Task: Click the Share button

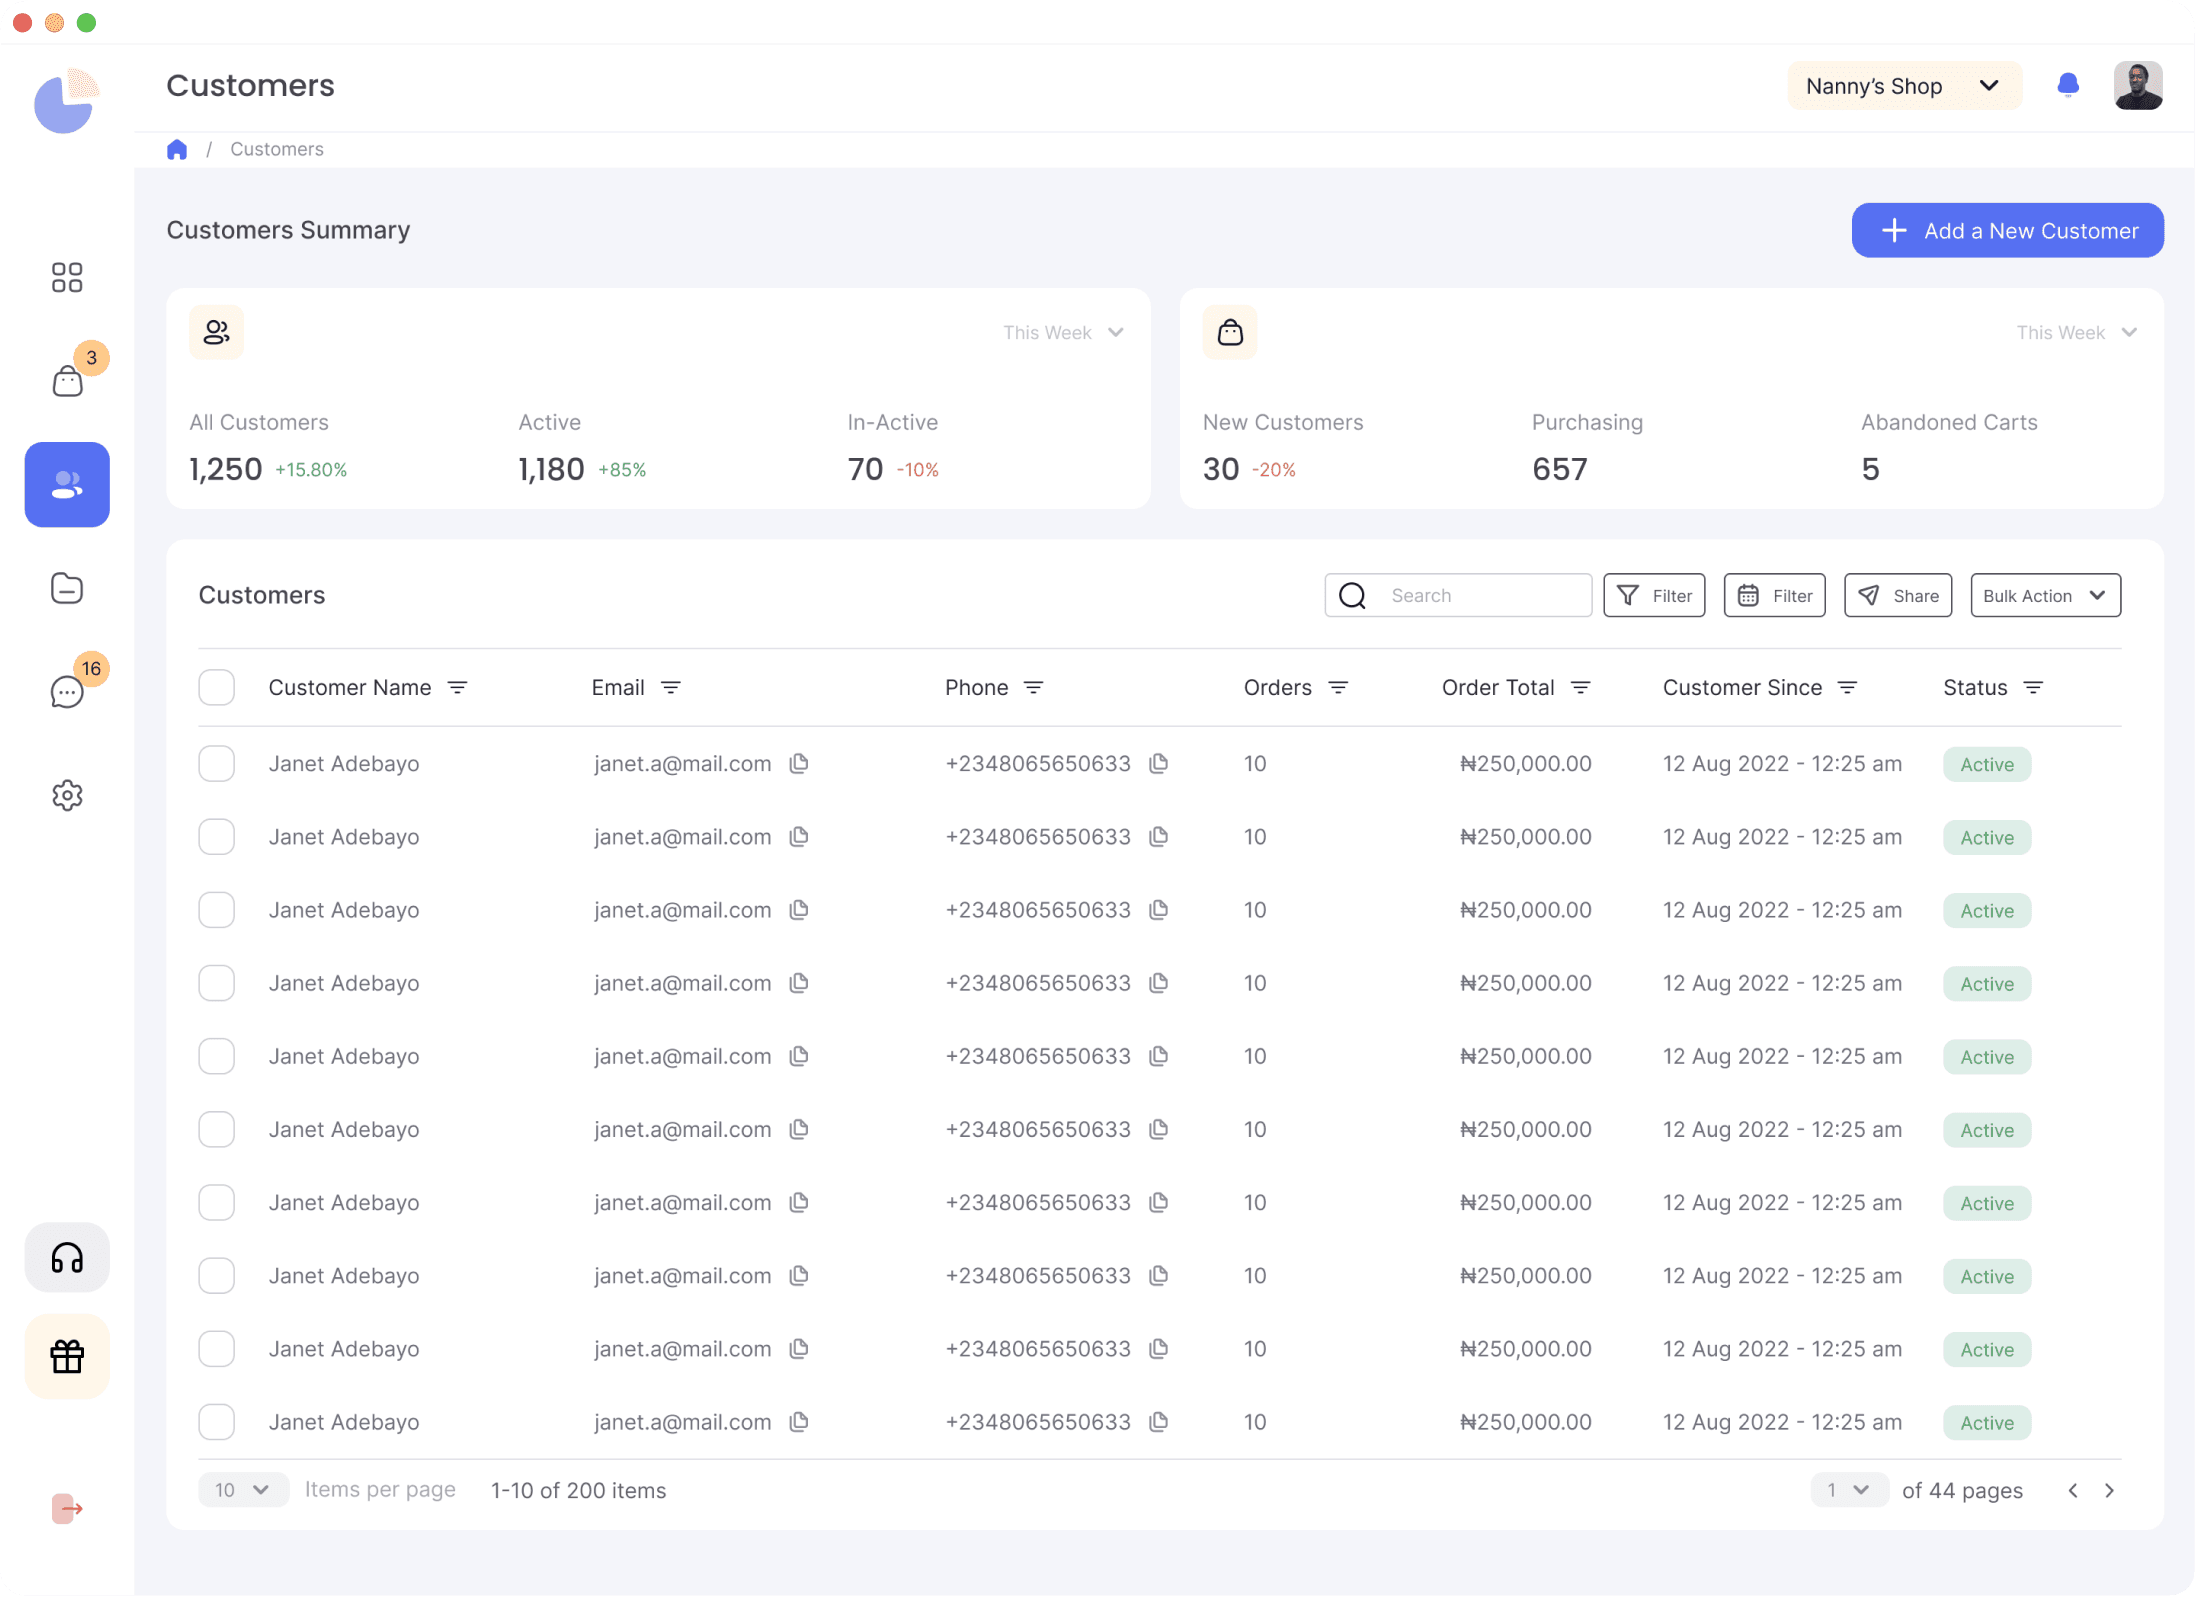Action: click(x=1897, y=595)
